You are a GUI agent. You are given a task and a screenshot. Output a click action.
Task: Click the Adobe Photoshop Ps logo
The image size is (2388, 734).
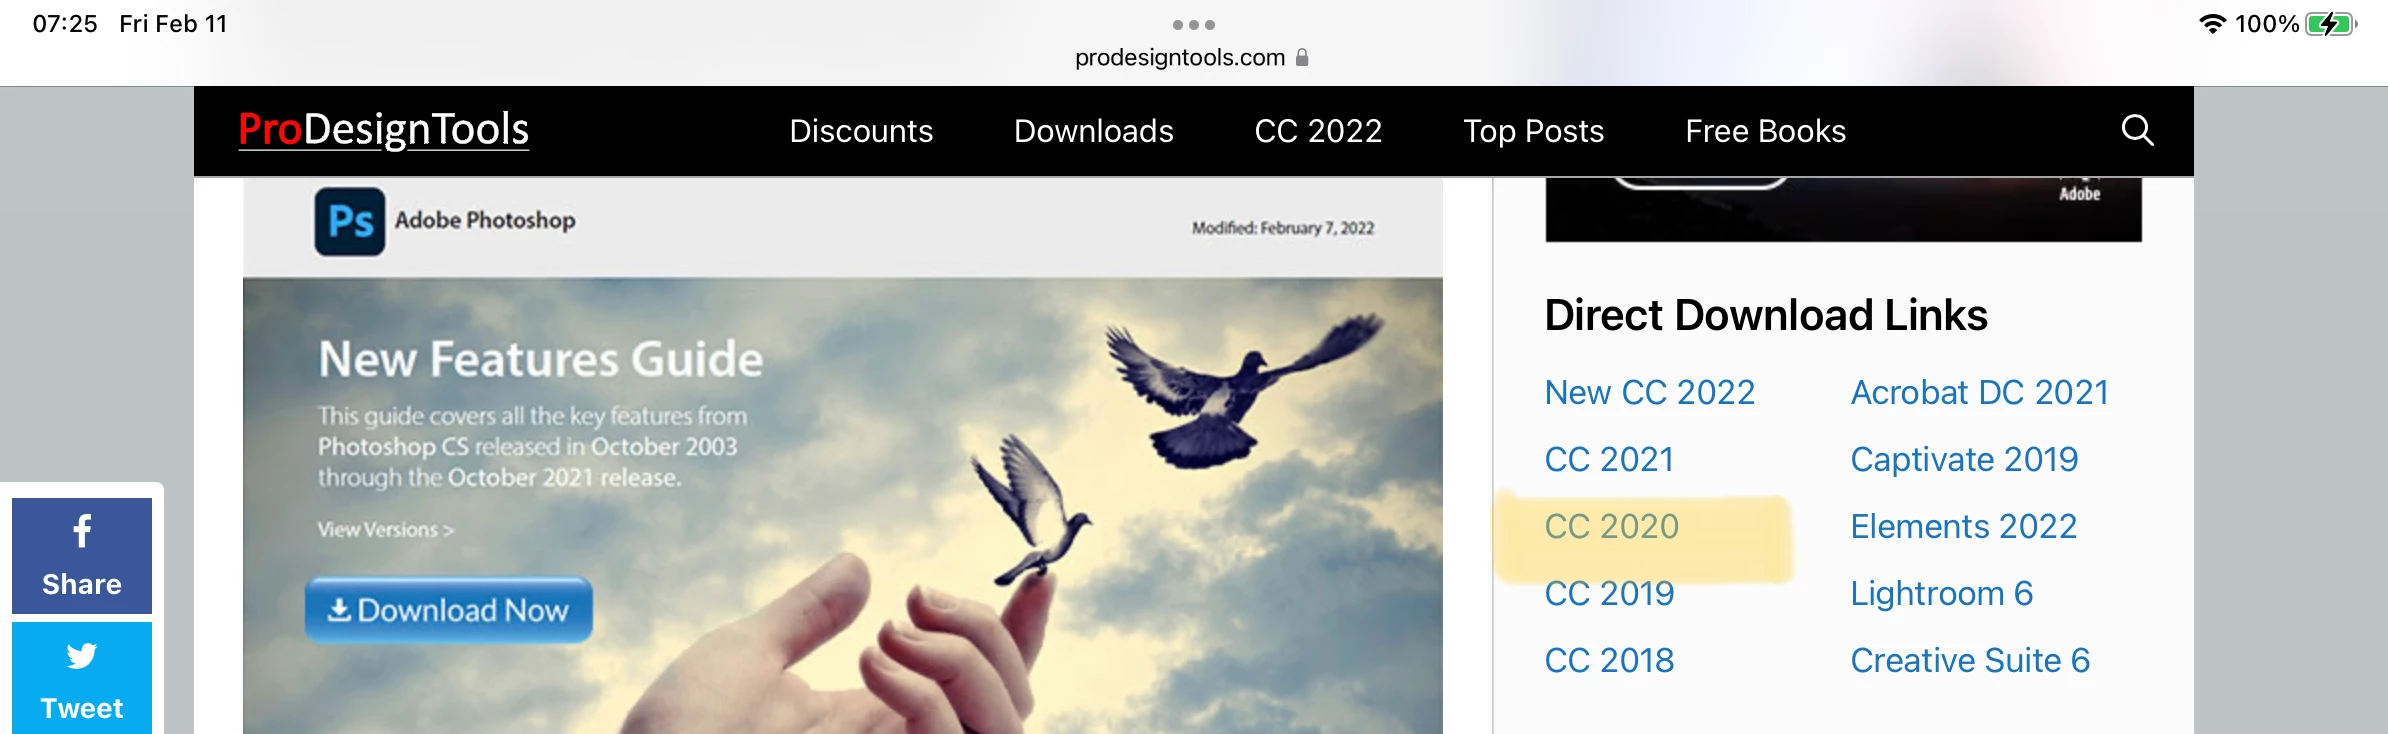(x=350, y=221)
